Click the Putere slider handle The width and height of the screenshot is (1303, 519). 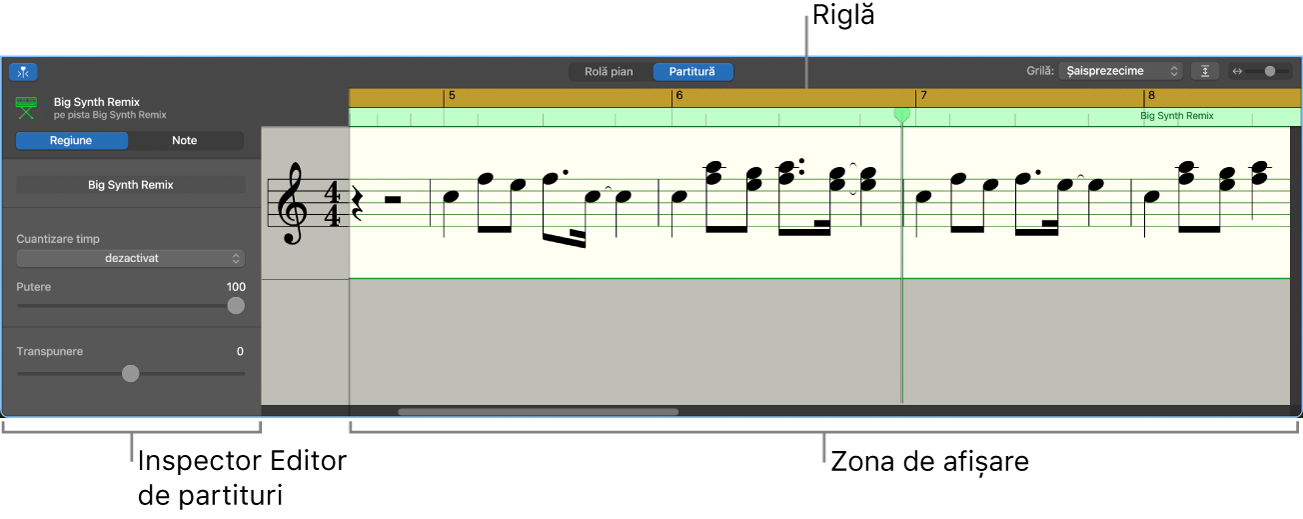coord(236,306)
